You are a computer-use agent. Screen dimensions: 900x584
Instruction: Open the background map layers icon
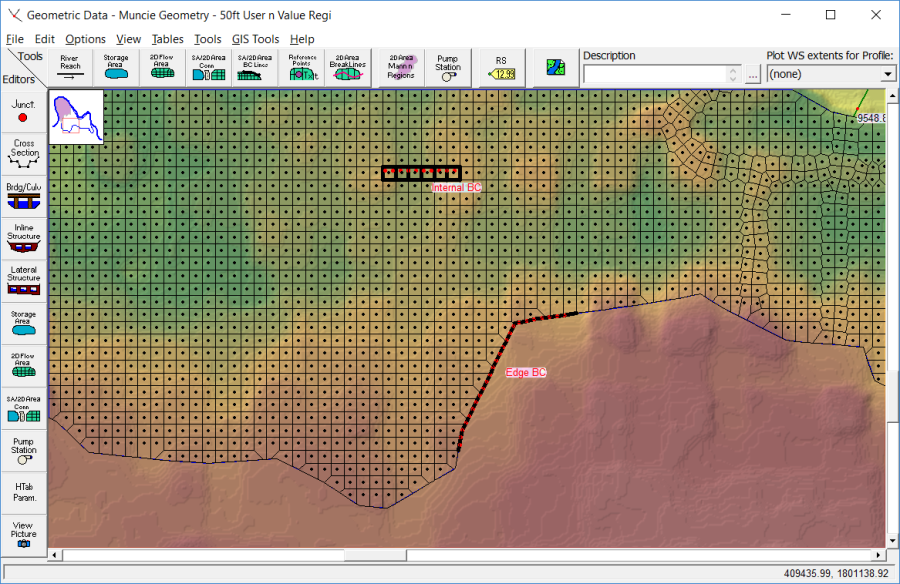click(555, 67)
